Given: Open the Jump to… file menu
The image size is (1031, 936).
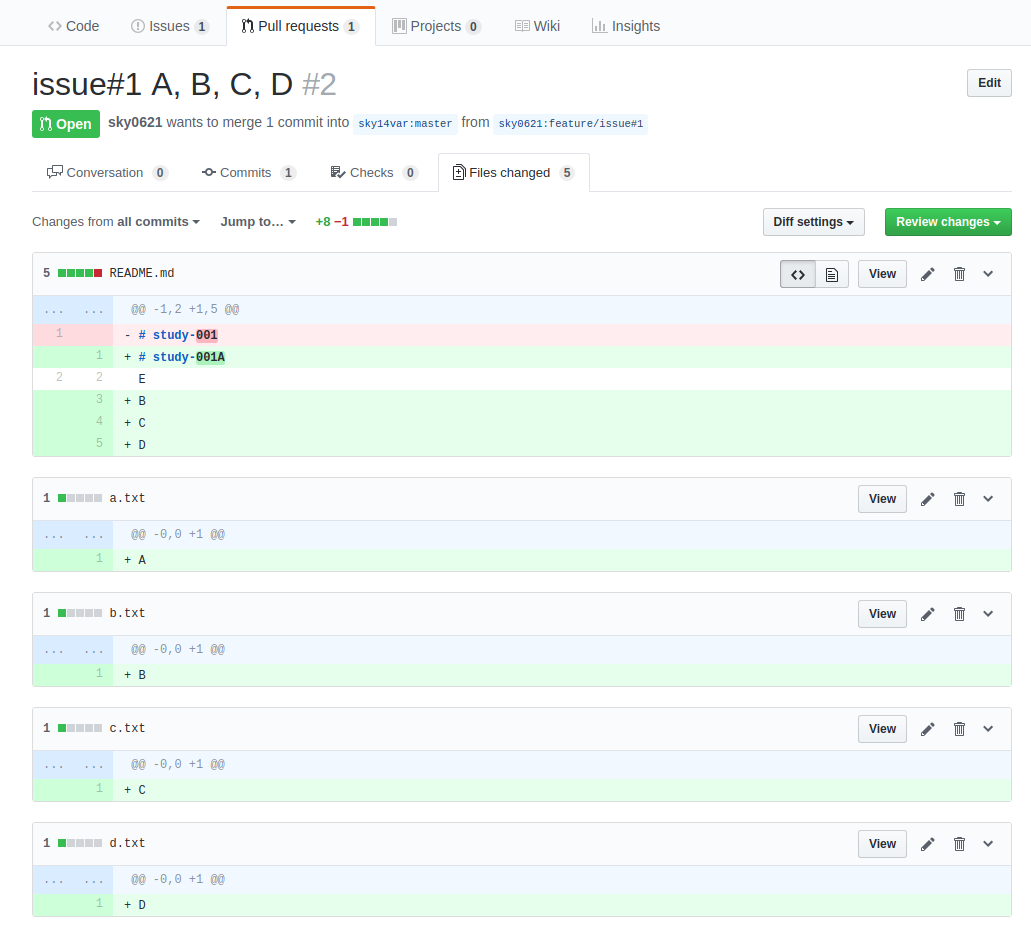Looking at the screenshot, I should [258, 222].
